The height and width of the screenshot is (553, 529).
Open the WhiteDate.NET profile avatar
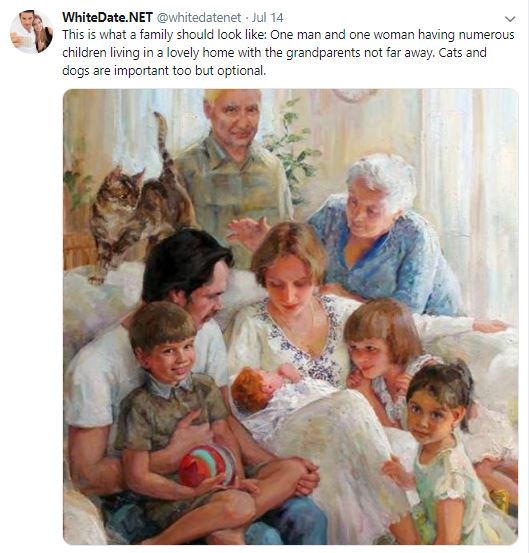point(31,31)
